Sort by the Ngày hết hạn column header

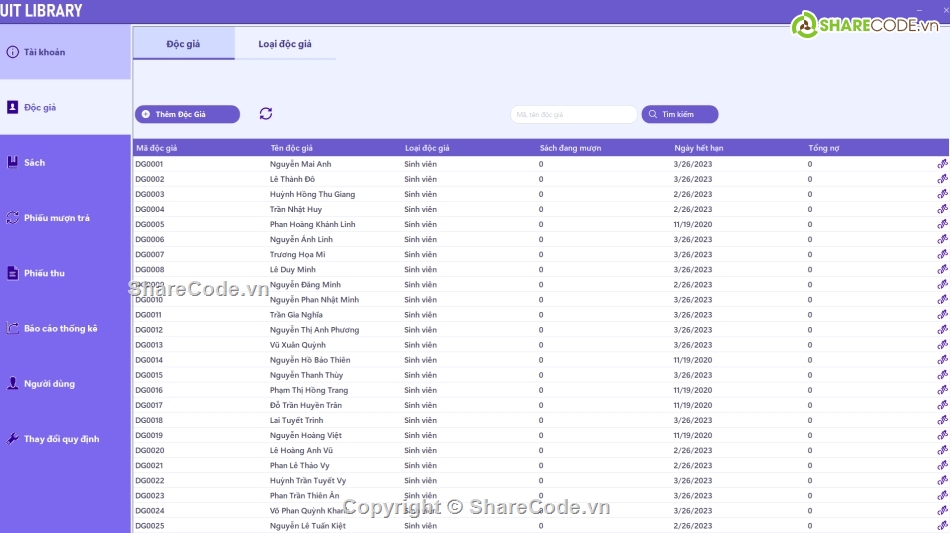[x=699, y=148]
